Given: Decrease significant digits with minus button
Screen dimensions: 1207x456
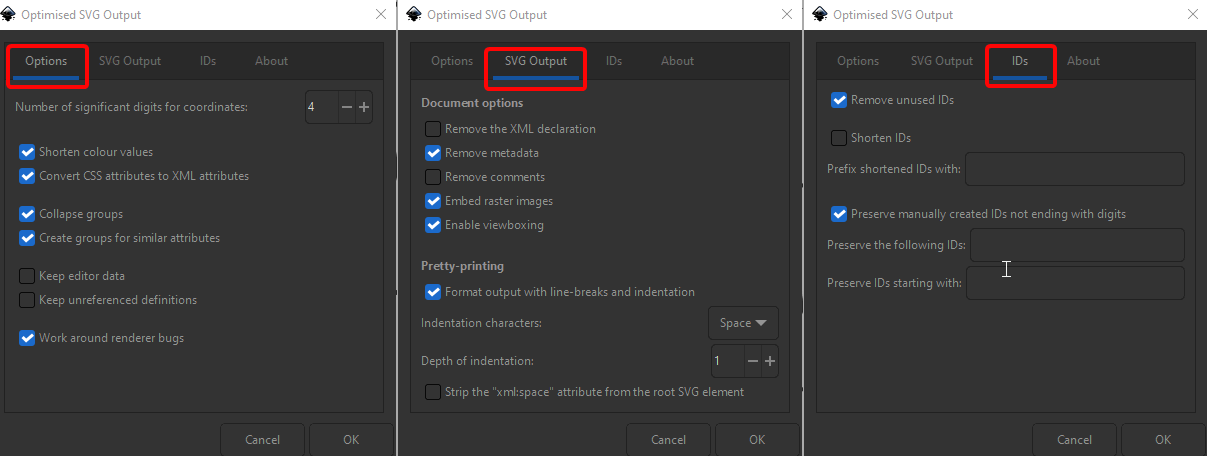Looking at the screenshot, I should point(346,107).
